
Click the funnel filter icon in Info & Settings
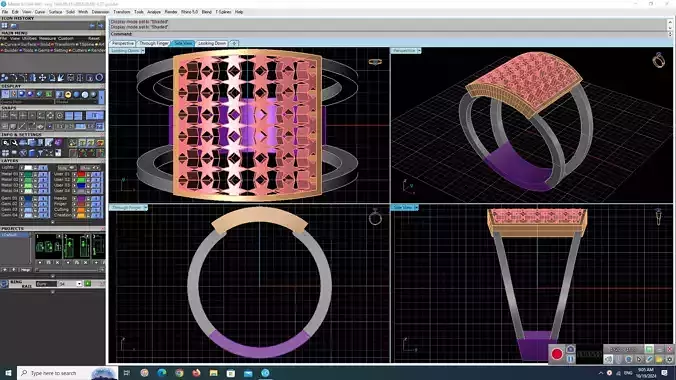click(41, 153)
